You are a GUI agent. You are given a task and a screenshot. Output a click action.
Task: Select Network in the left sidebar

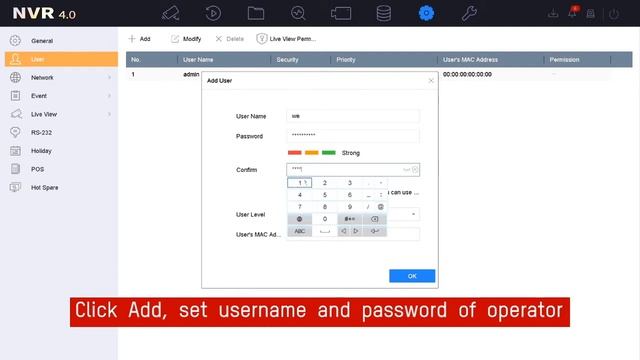click(x=61, y=78)
